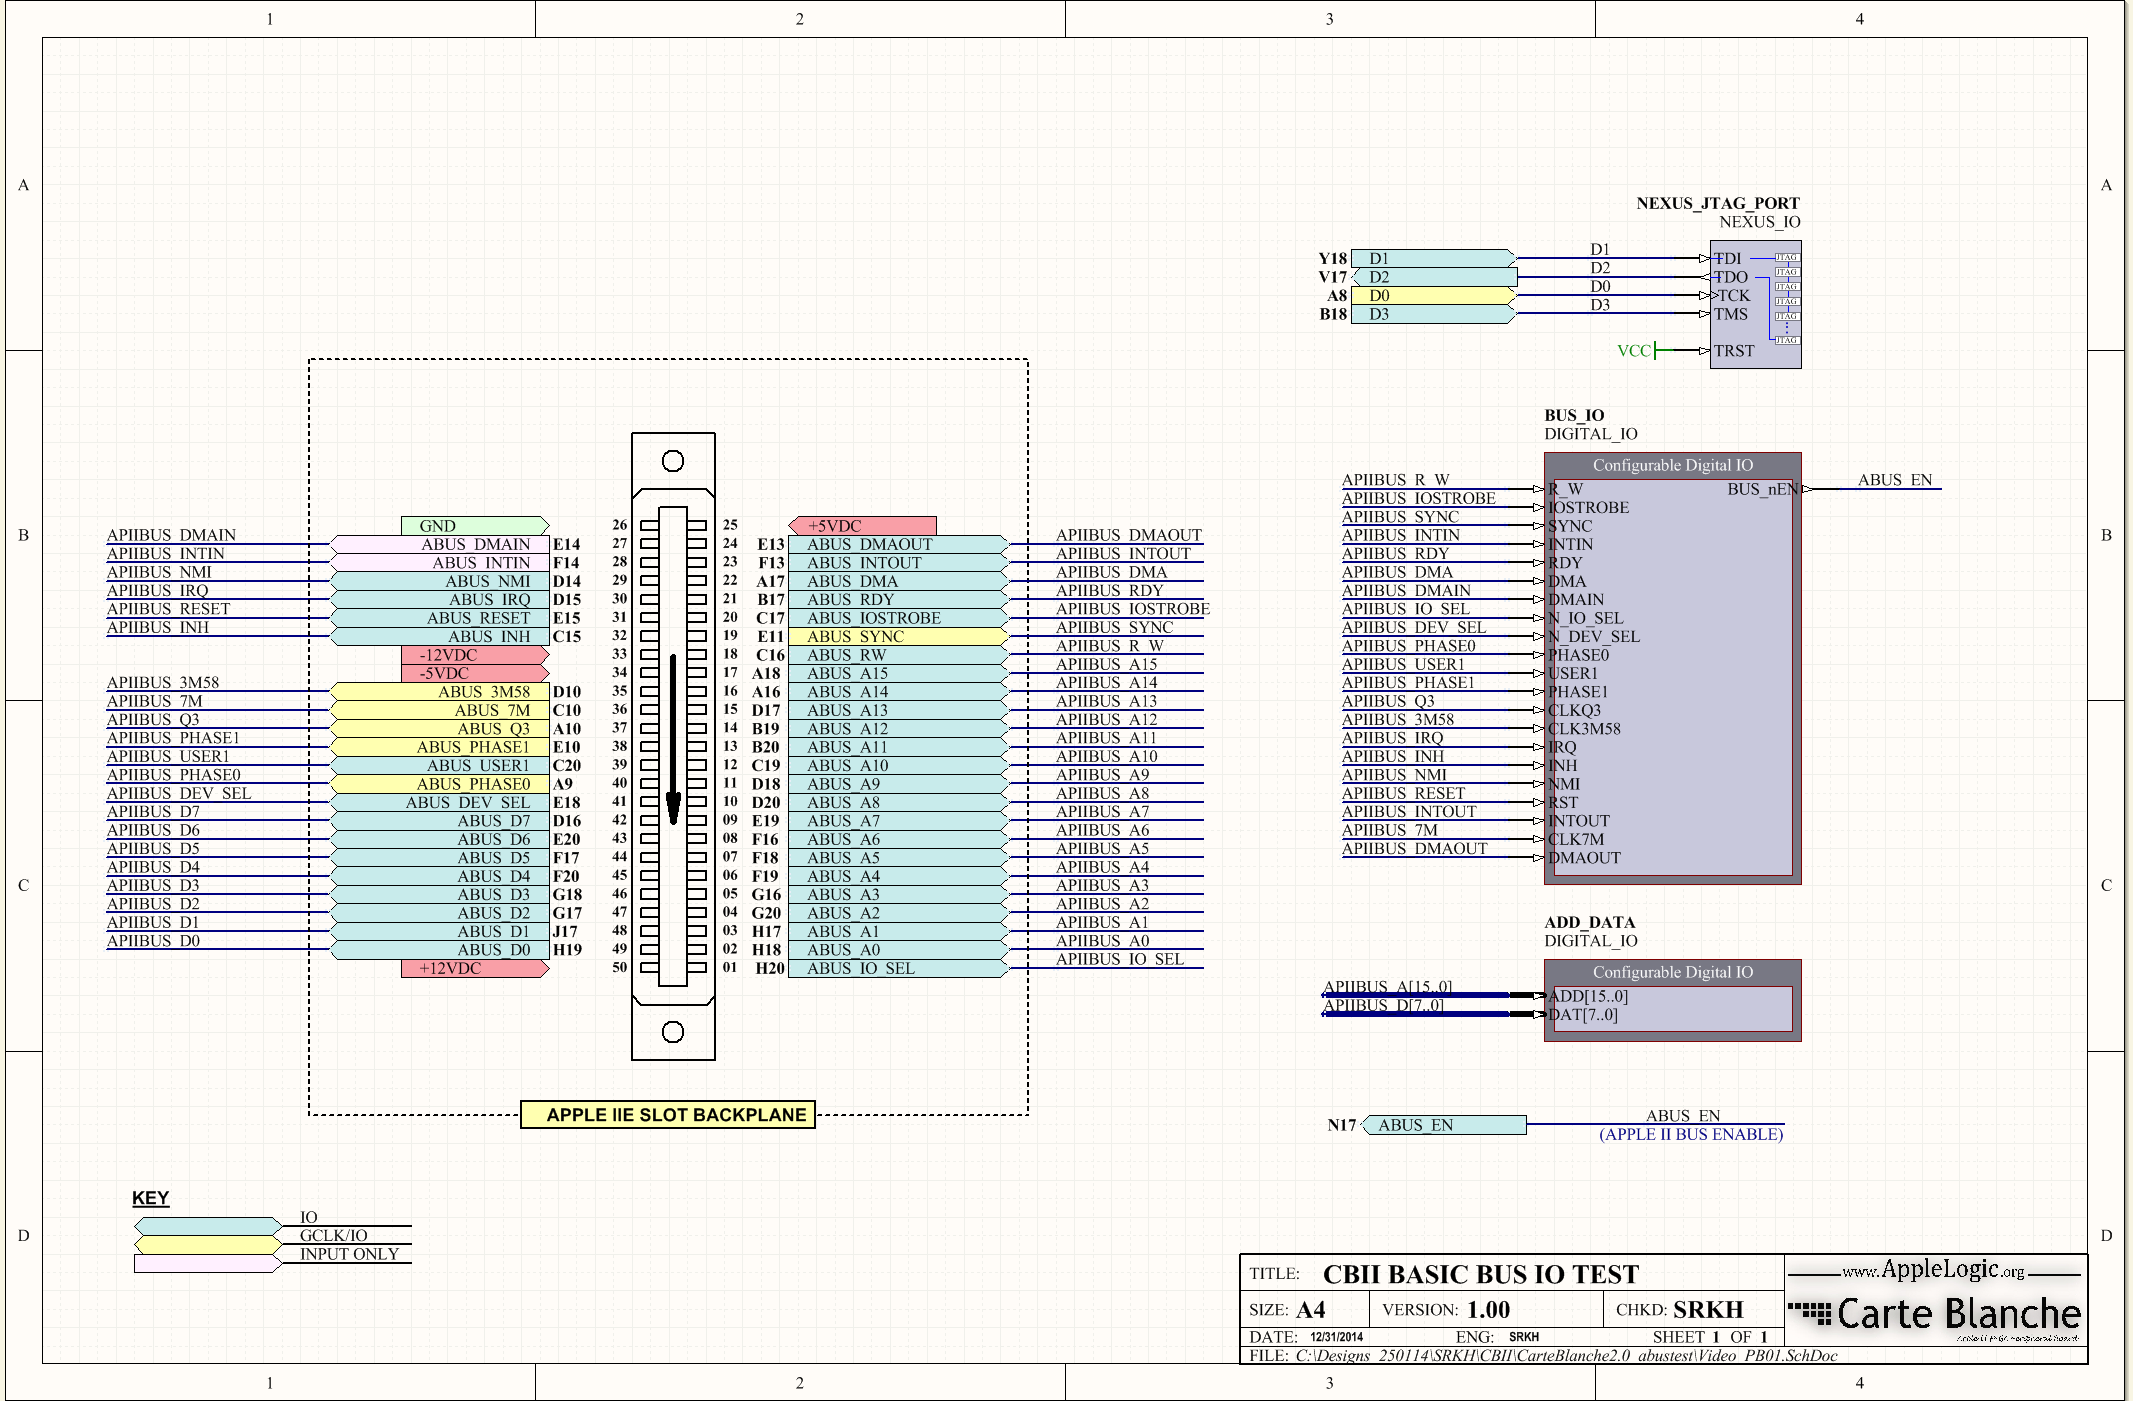Click the N_DEV_SEL pin on BUS_IO

(x=1594, y=636)
